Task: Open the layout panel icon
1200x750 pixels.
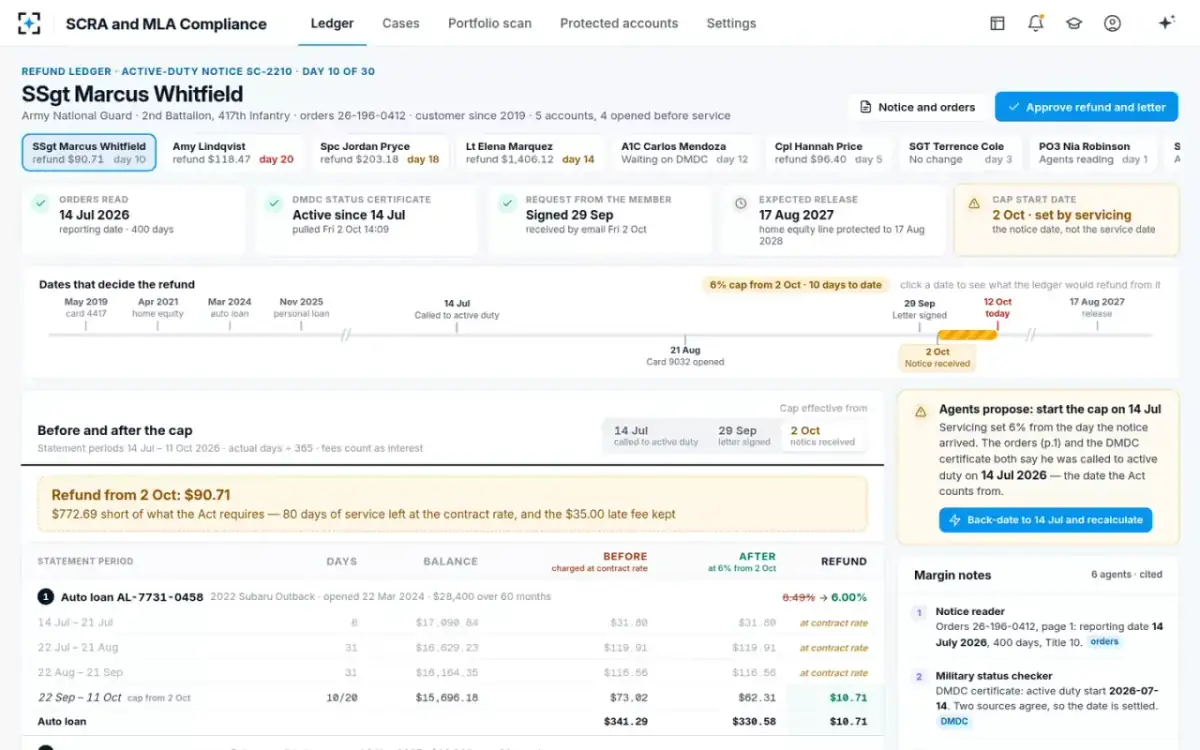Action: [x=997, y=23]
